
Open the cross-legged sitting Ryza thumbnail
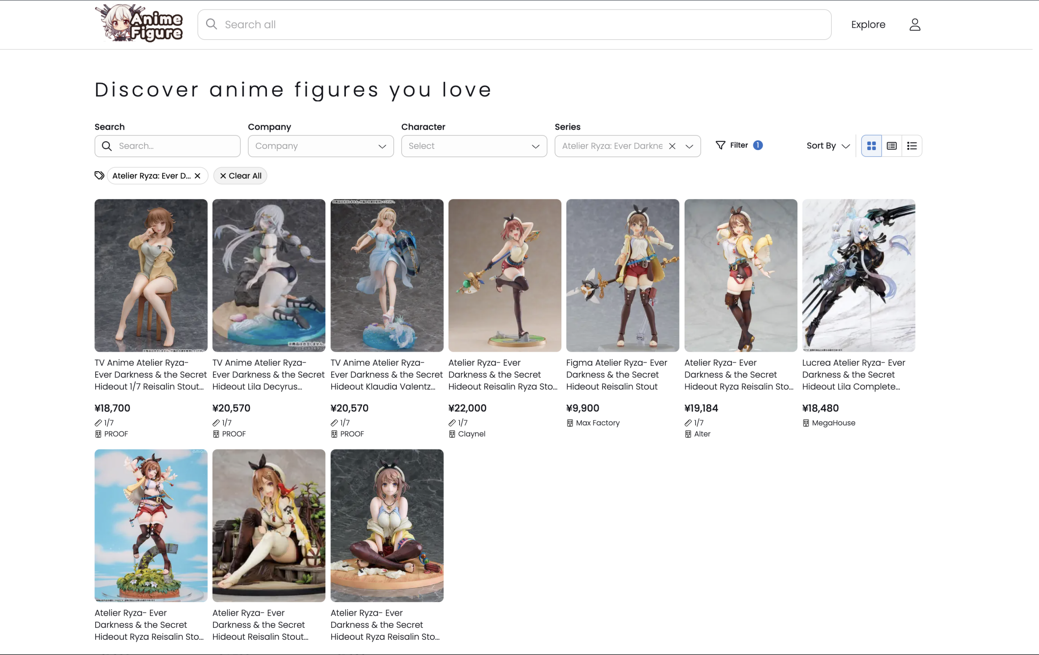point(387,526)
